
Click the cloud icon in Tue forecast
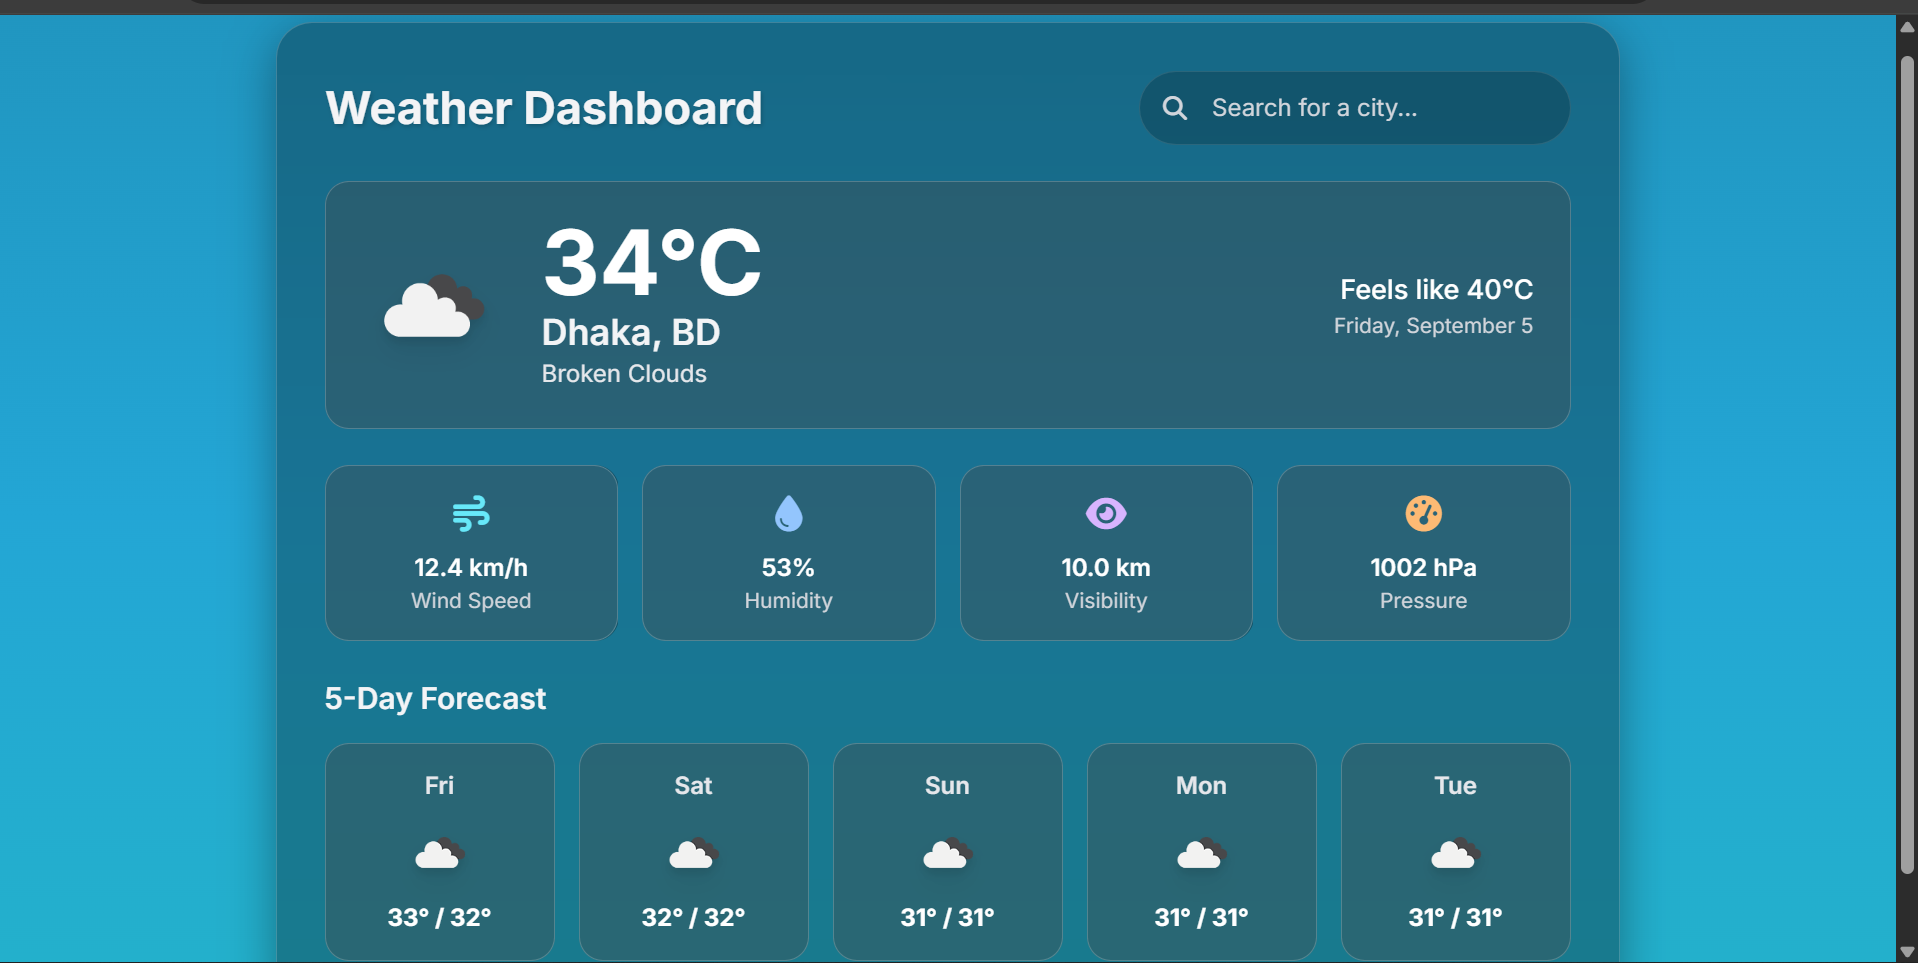[x=1456, y=854]
